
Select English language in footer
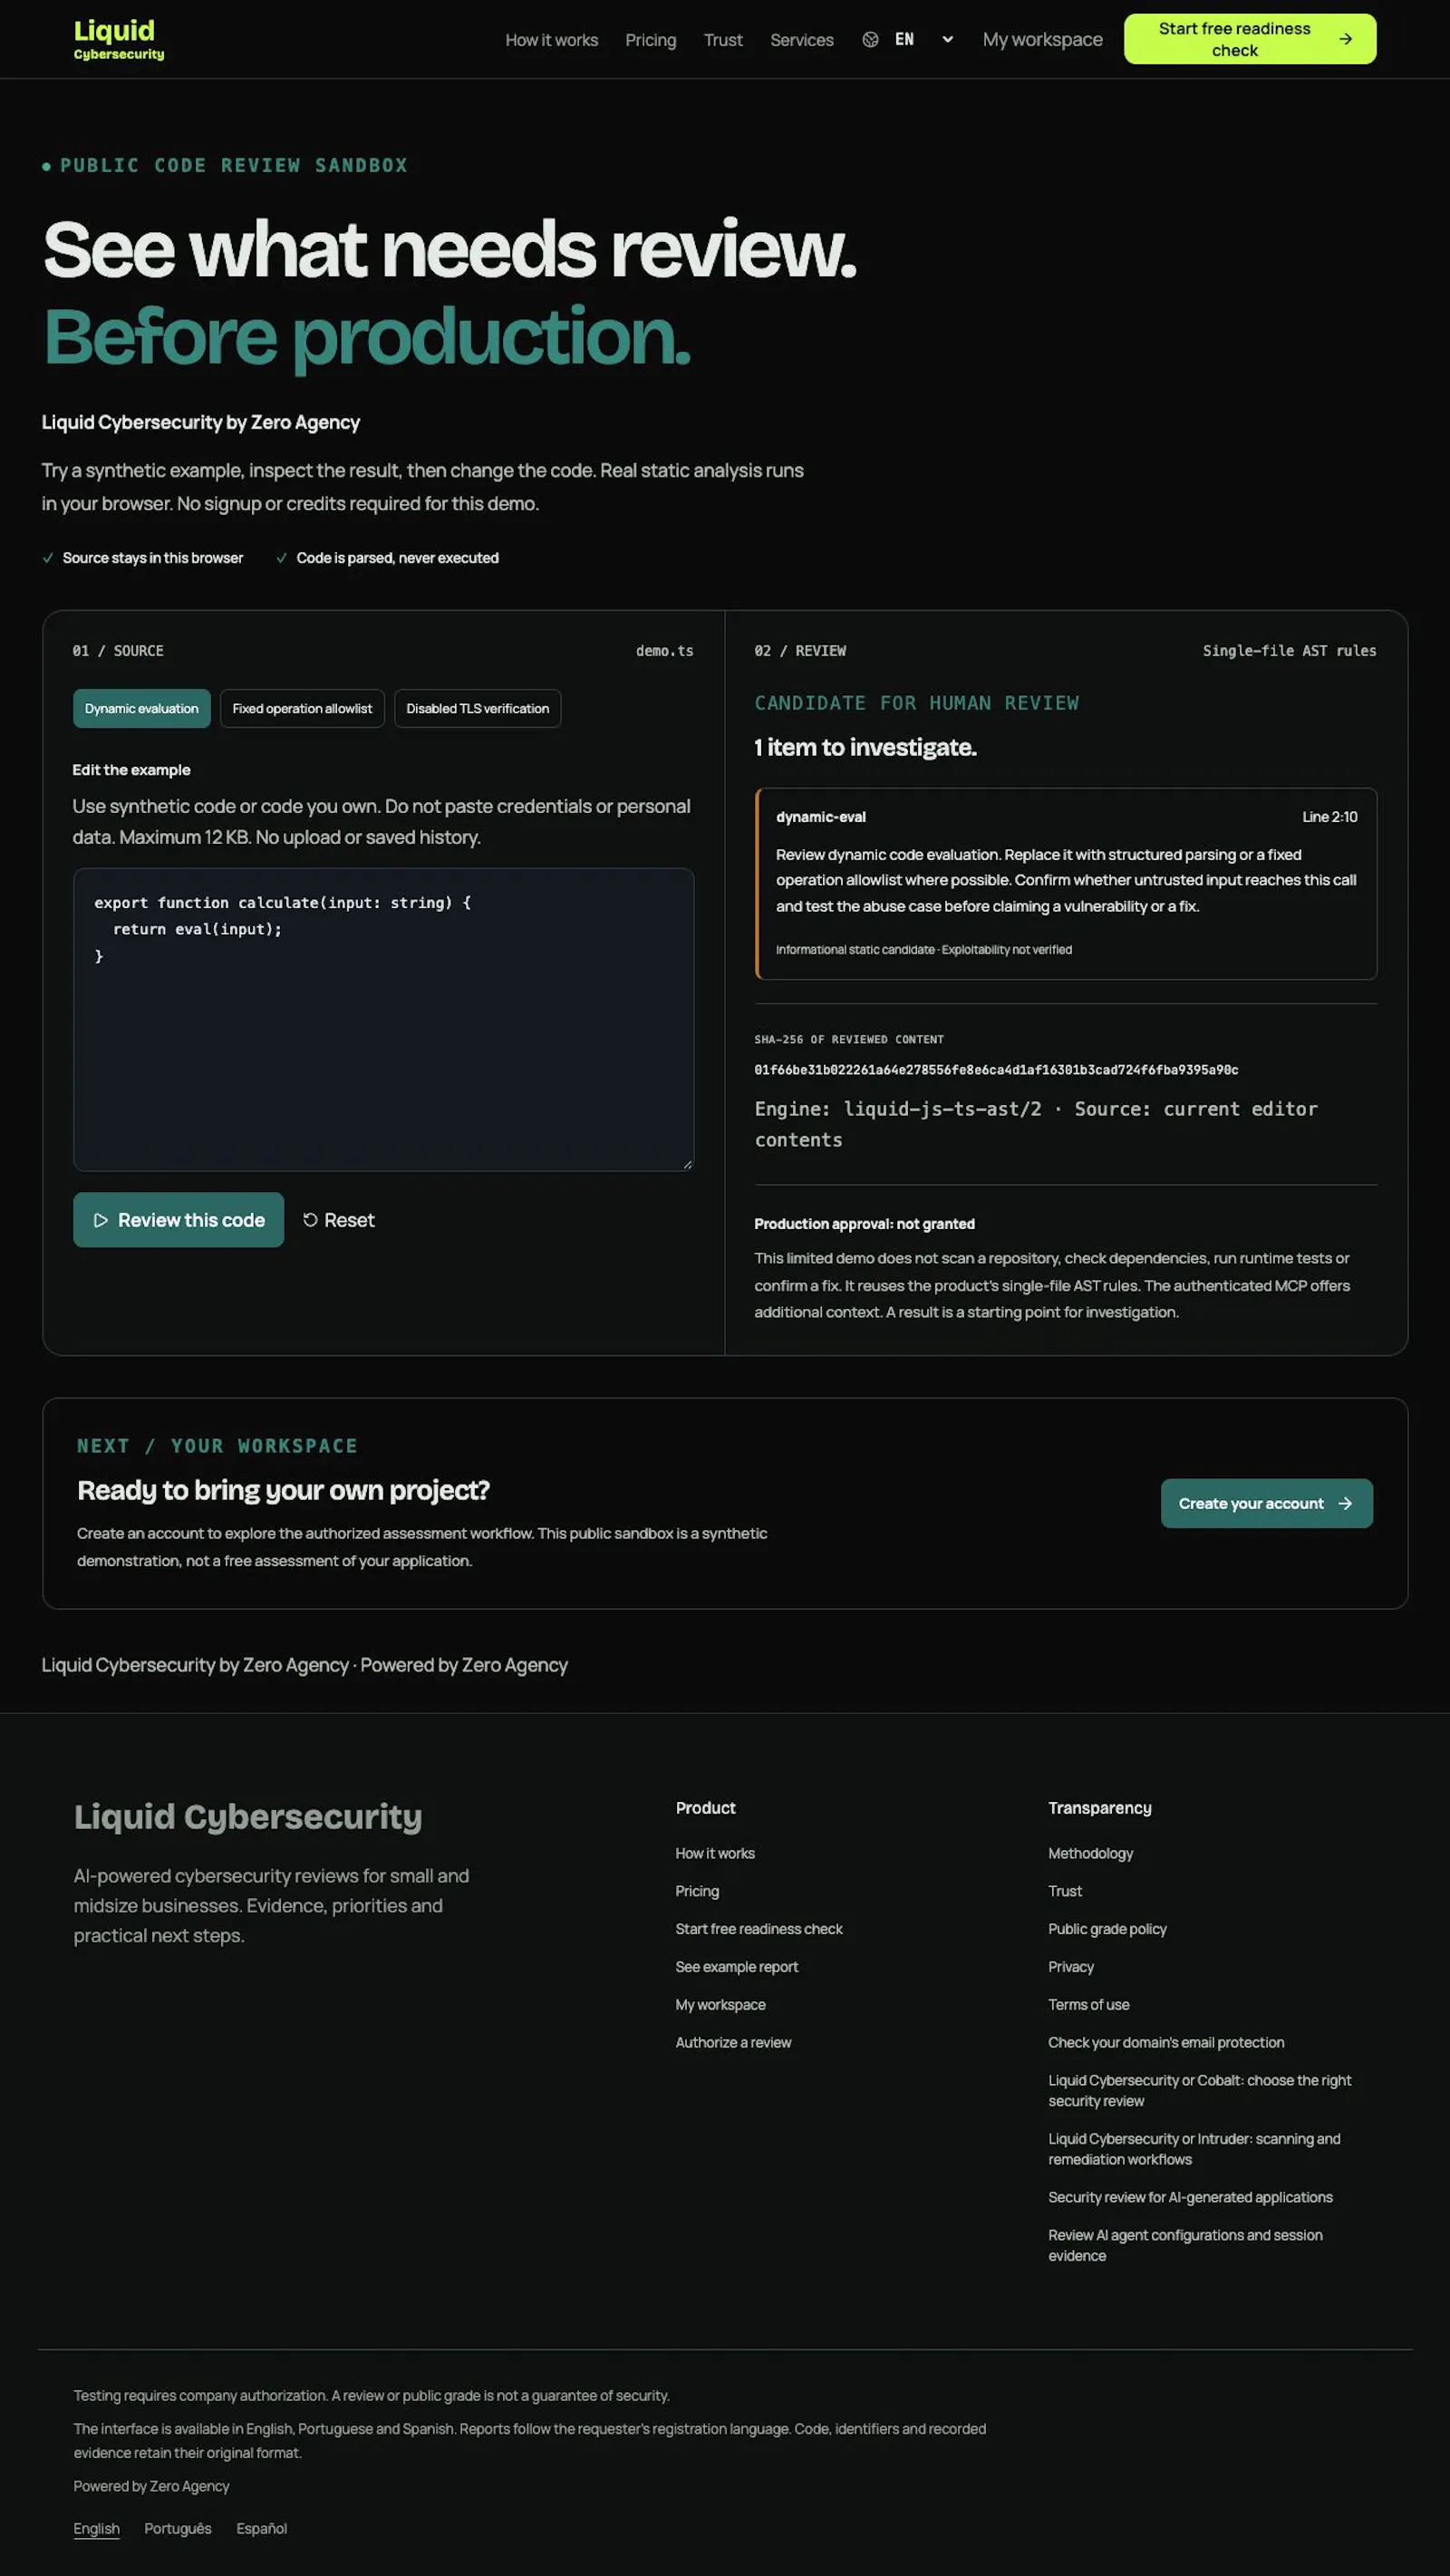pyautogui.click(x=96, y=2528)
